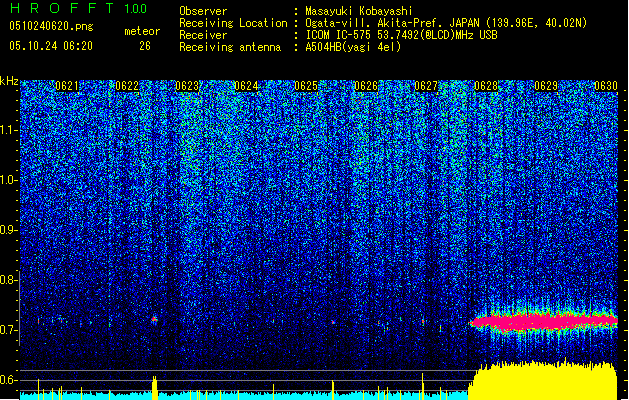Click the Receiver label

(x=203, y=35)
